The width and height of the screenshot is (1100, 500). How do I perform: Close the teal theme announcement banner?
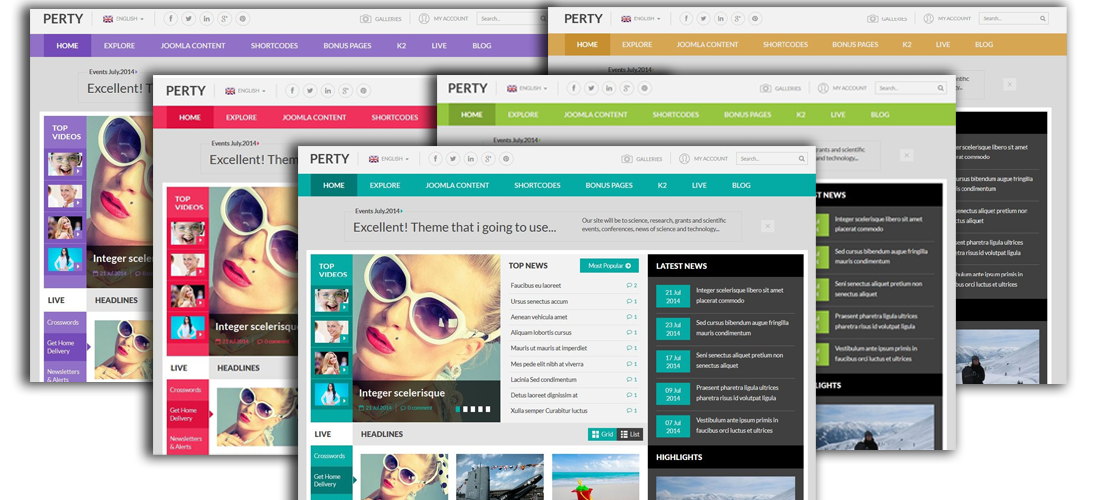click(767, 227)
